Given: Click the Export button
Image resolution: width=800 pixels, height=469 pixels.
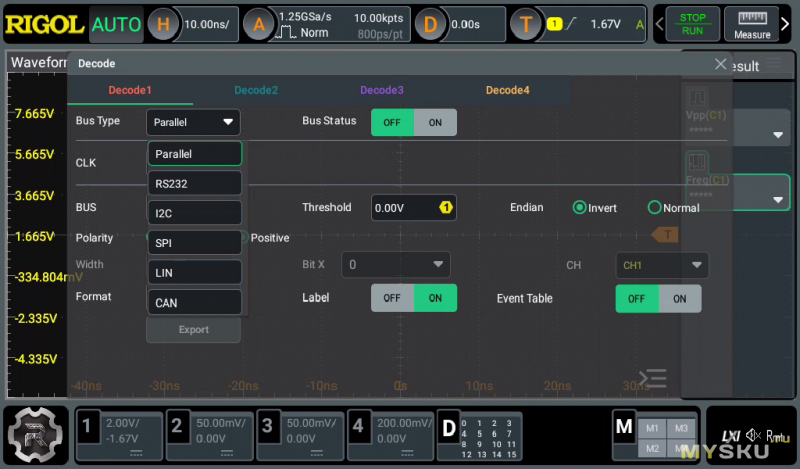Looking at the screenshot, I should 193,330.
